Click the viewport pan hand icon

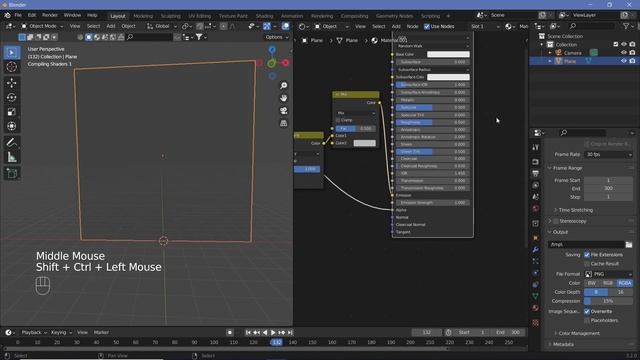point(283,98)
